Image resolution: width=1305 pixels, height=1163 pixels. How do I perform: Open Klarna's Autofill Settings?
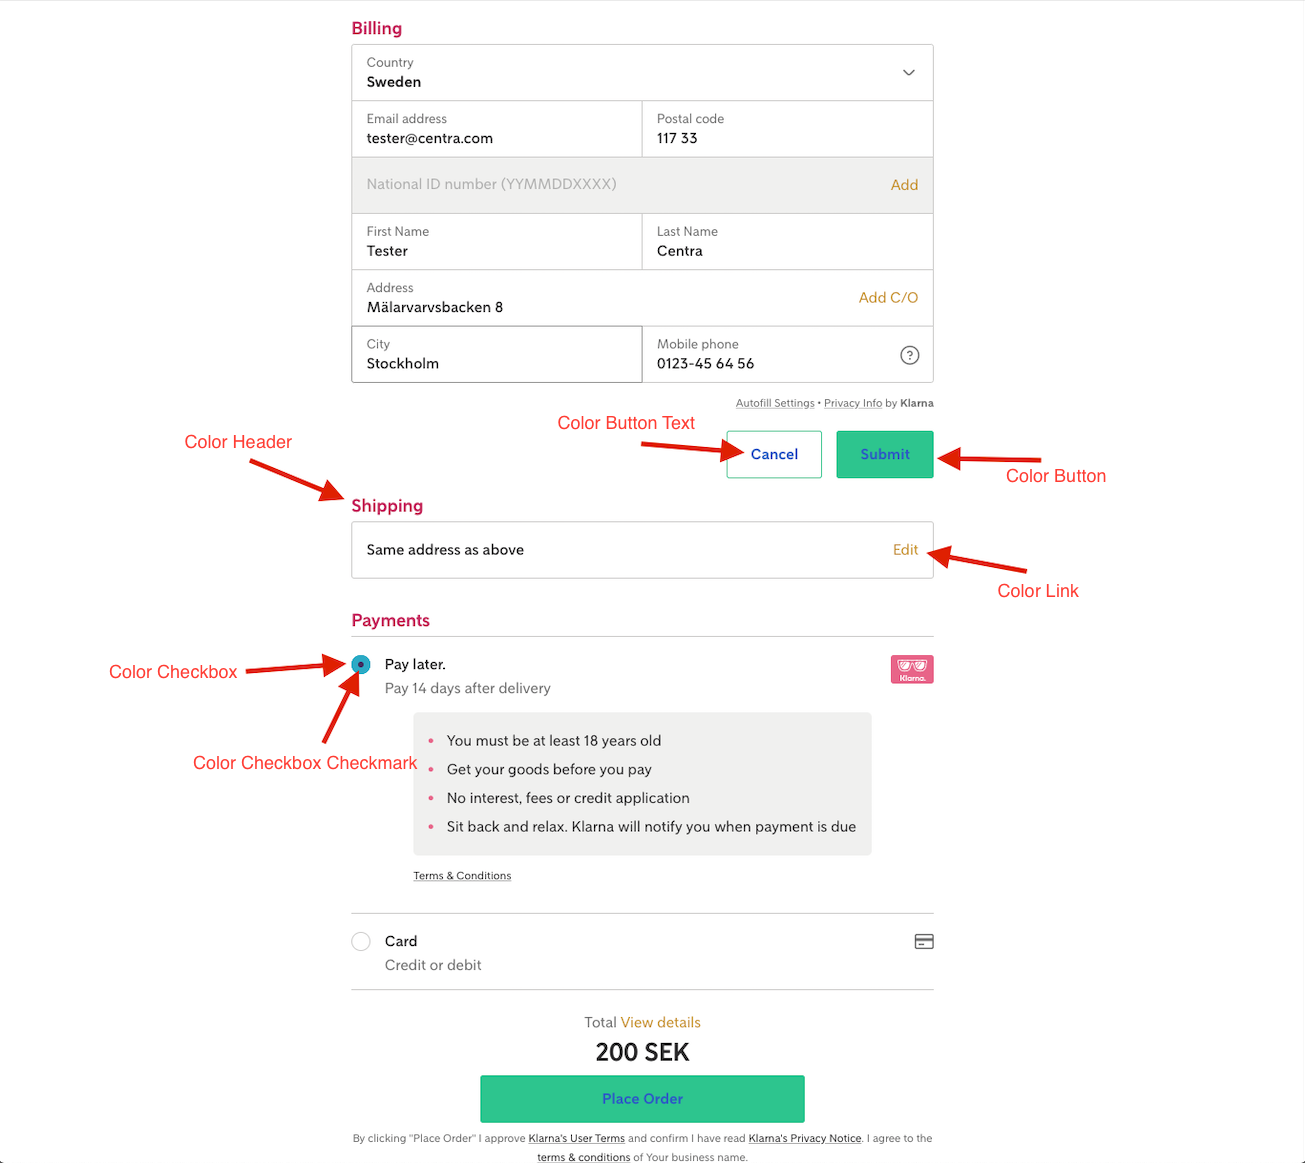pyautogui.click(x=775, y=402)
